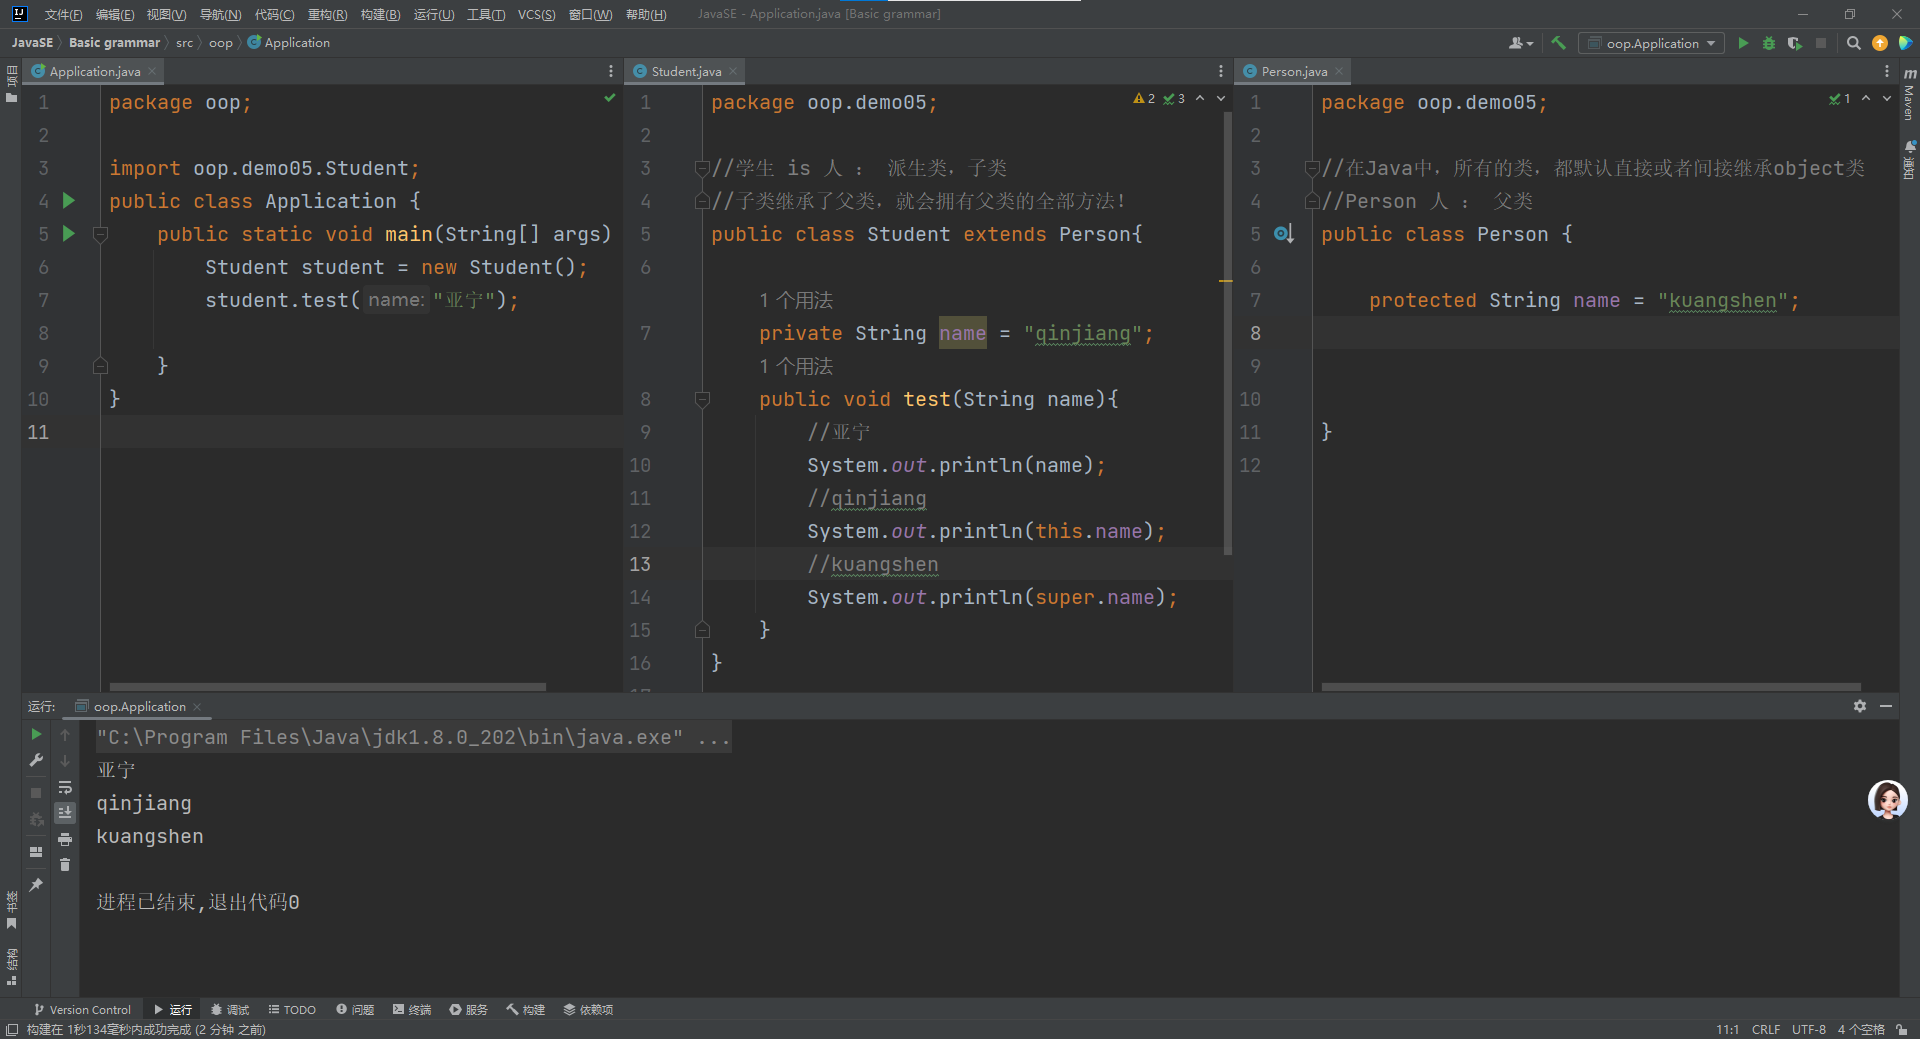1920x1039 pixels.
Task: Open the Structure tool window stripe
Action: coord(11,966)
